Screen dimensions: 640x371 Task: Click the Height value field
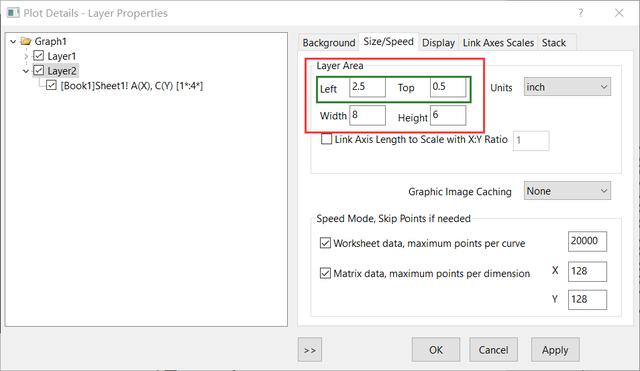pyautogui.click(x=448, y=116)
